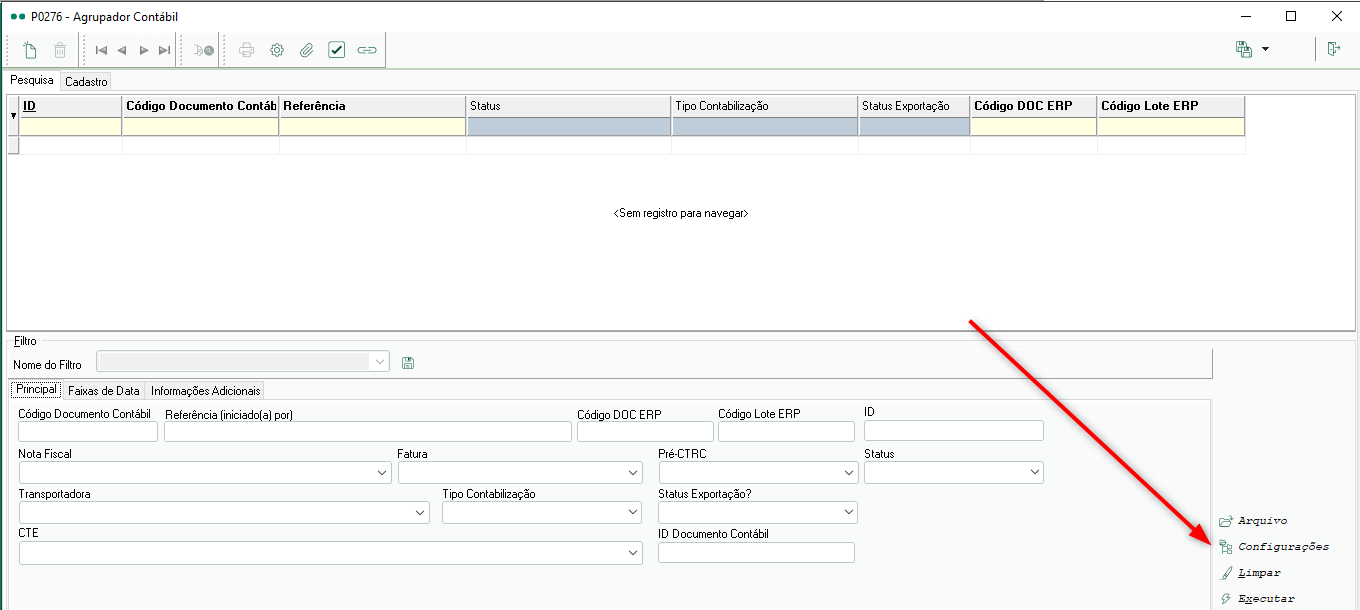Save filter with green disk icon
The width and height of the screenshot is (1360, 610).
pyautogui.click(x=407, y=363)
